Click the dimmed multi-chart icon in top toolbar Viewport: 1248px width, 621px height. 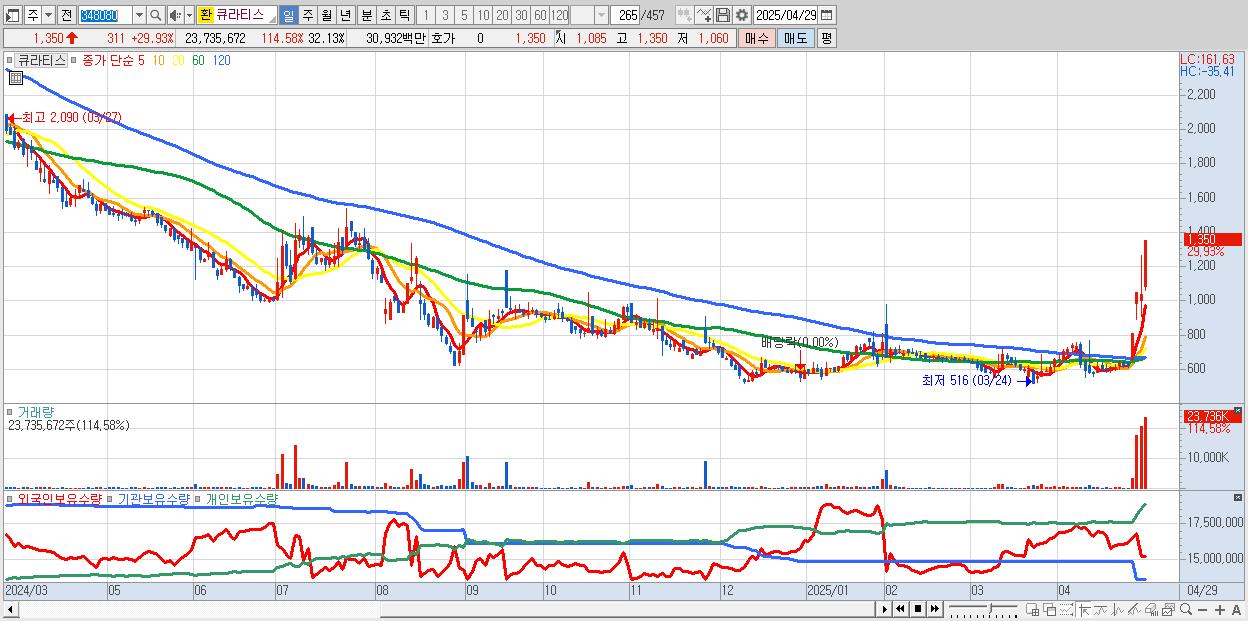[x=685, y=15]
